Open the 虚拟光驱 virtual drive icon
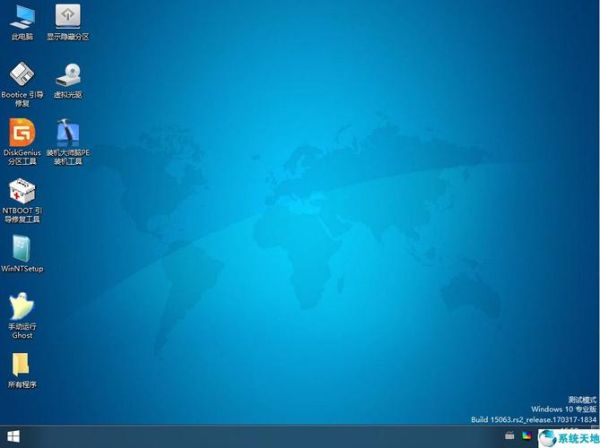 coord(68,75)
